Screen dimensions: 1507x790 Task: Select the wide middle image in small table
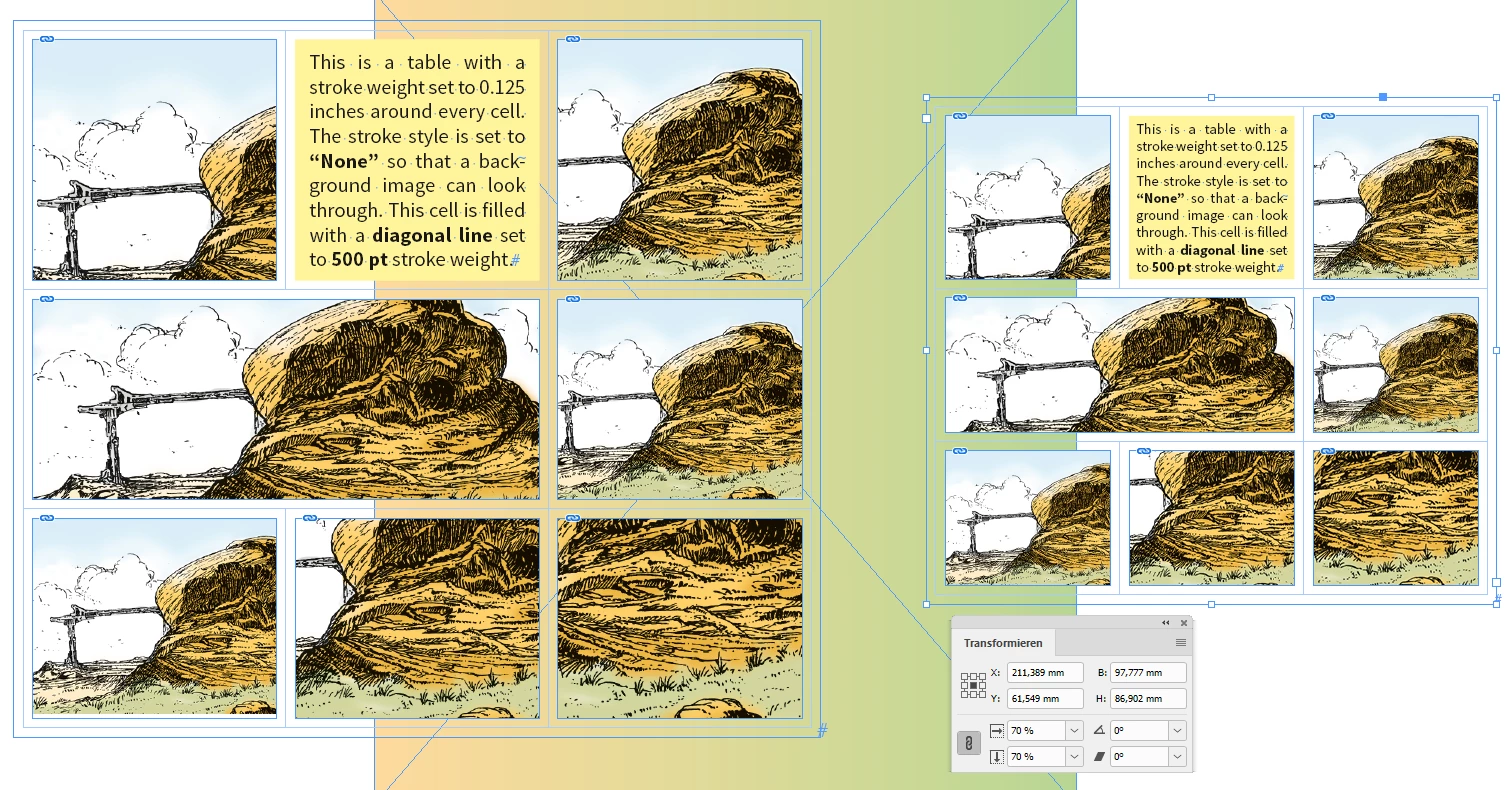[1120, 365]
